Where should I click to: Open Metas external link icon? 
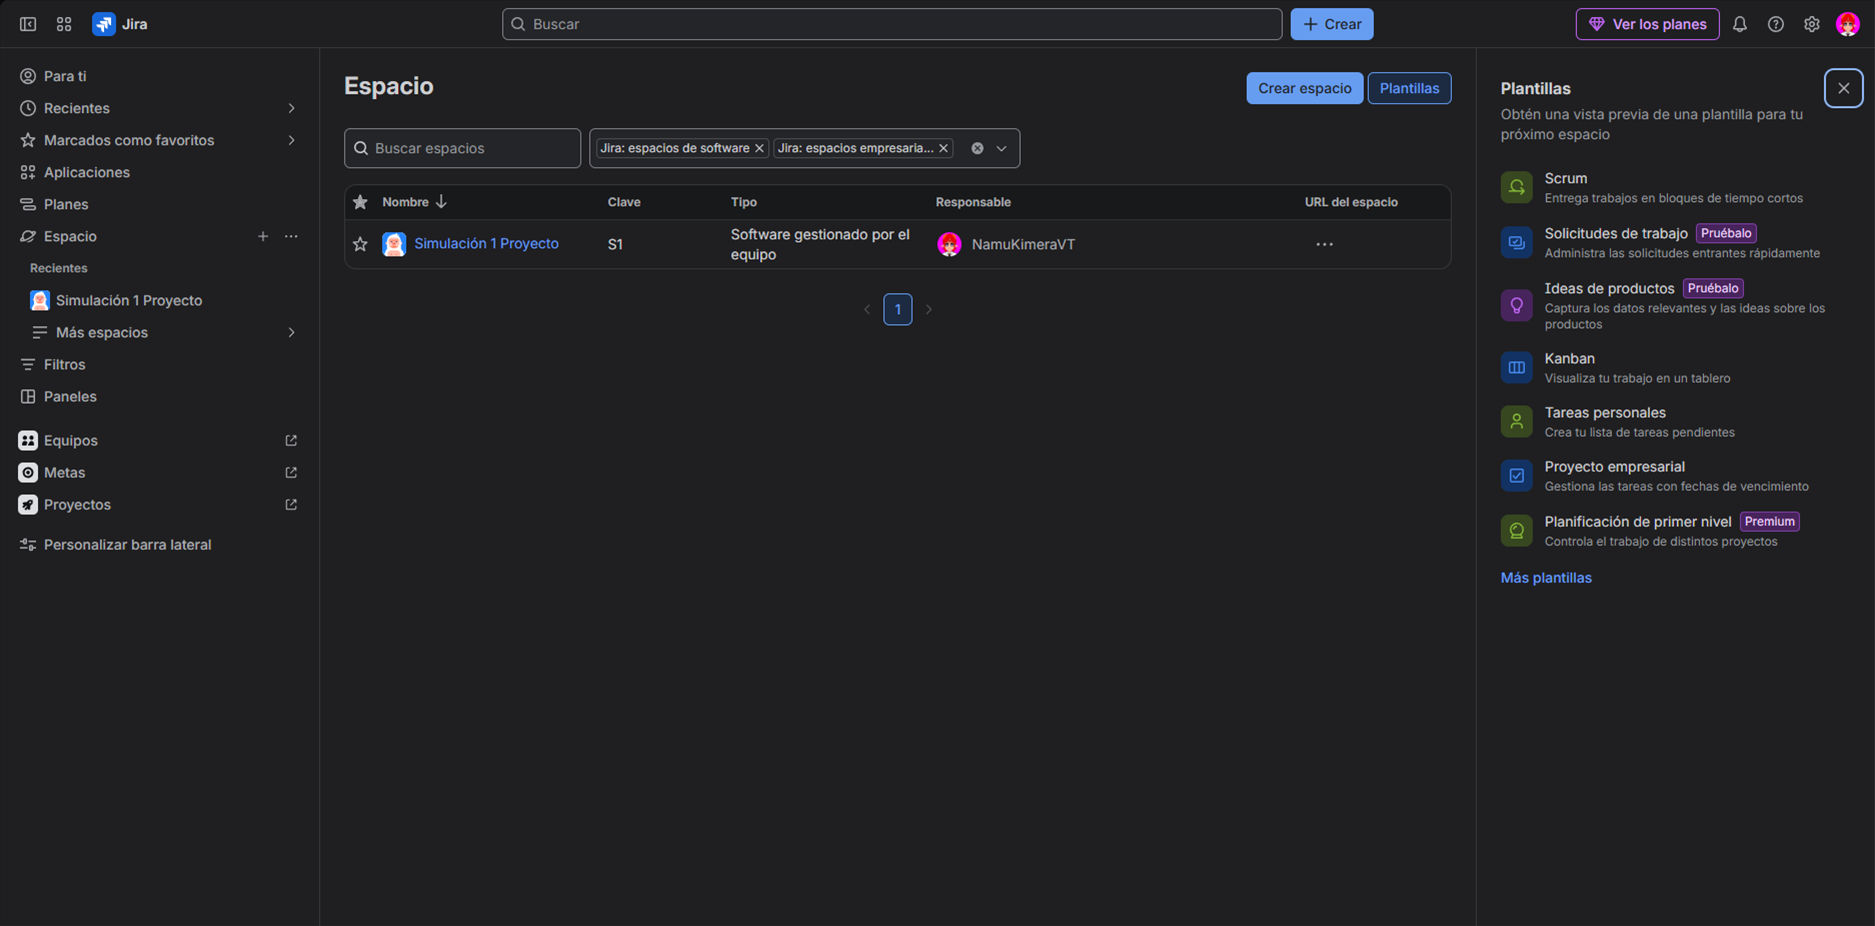[x=291, y=472]
